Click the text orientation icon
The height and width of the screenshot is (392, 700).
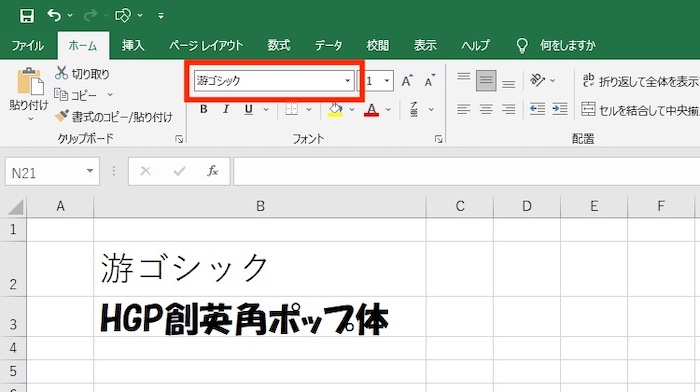pyautogui.click(x=537, y=80)
